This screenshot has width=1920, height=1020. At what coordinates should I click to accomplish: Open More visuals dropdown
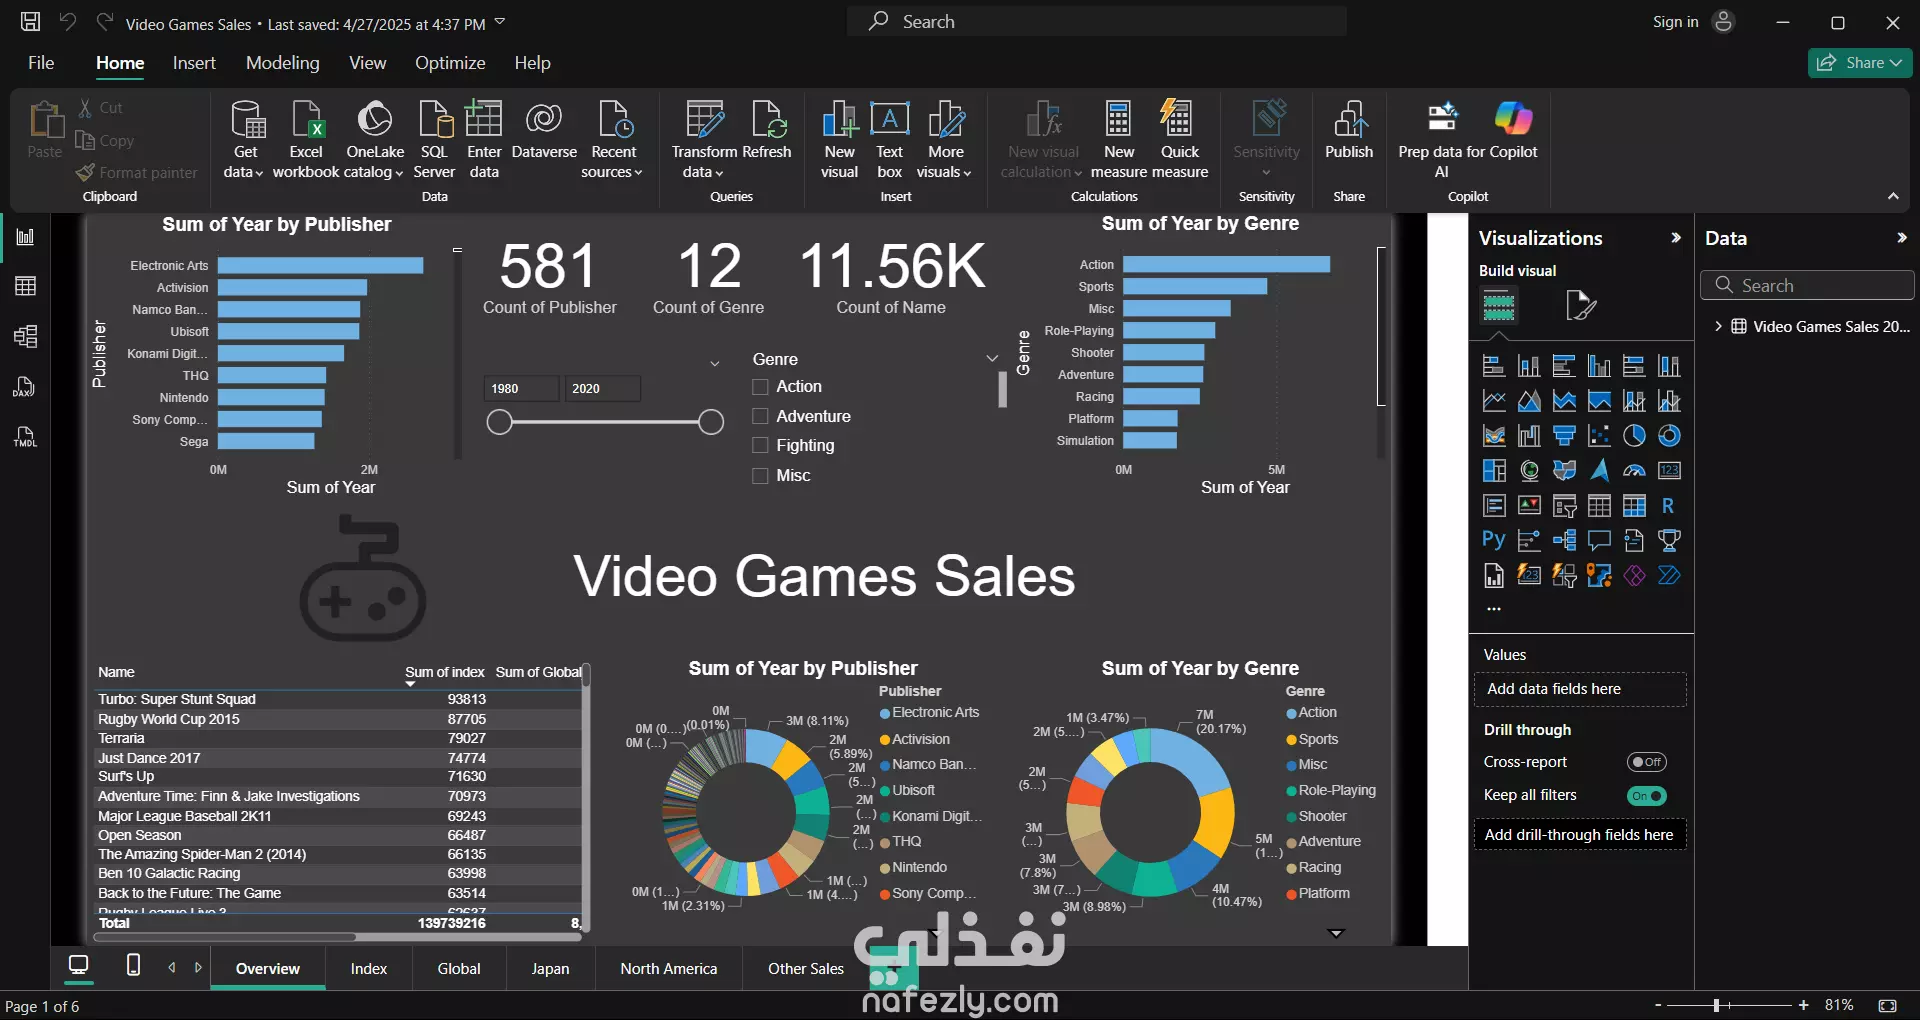945,139
